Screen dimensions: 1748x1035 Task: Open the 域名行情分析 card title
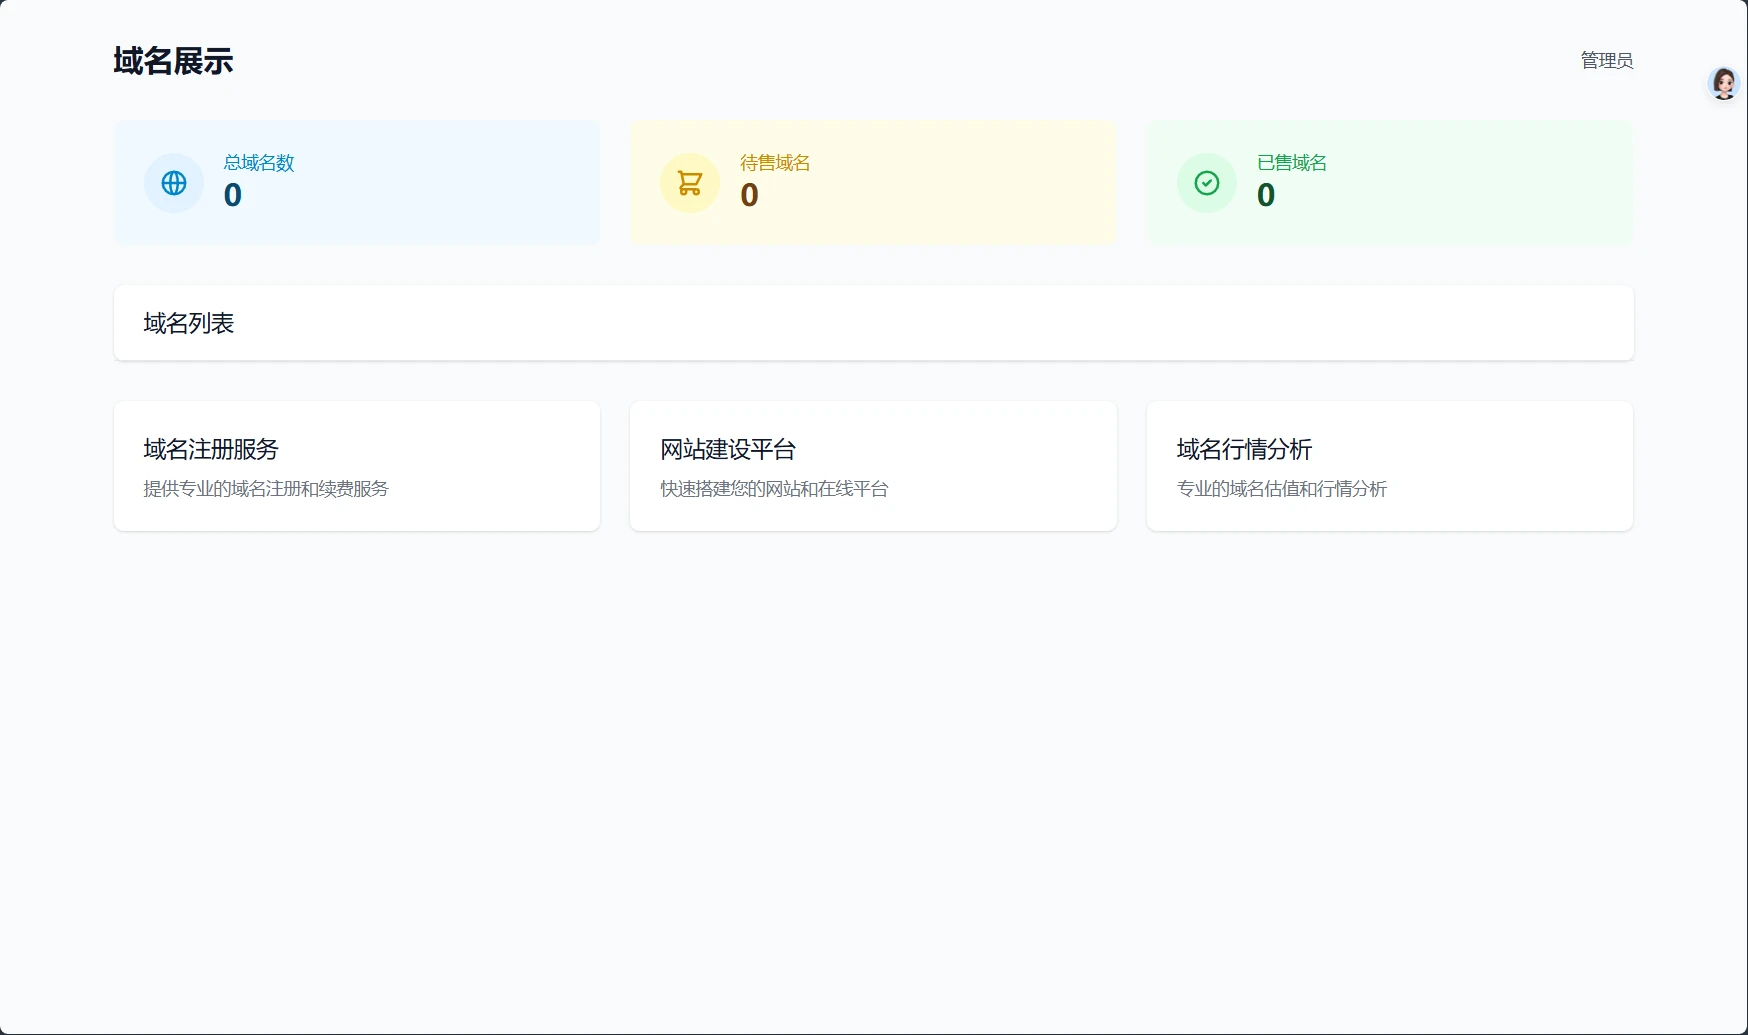point(1244,449)
